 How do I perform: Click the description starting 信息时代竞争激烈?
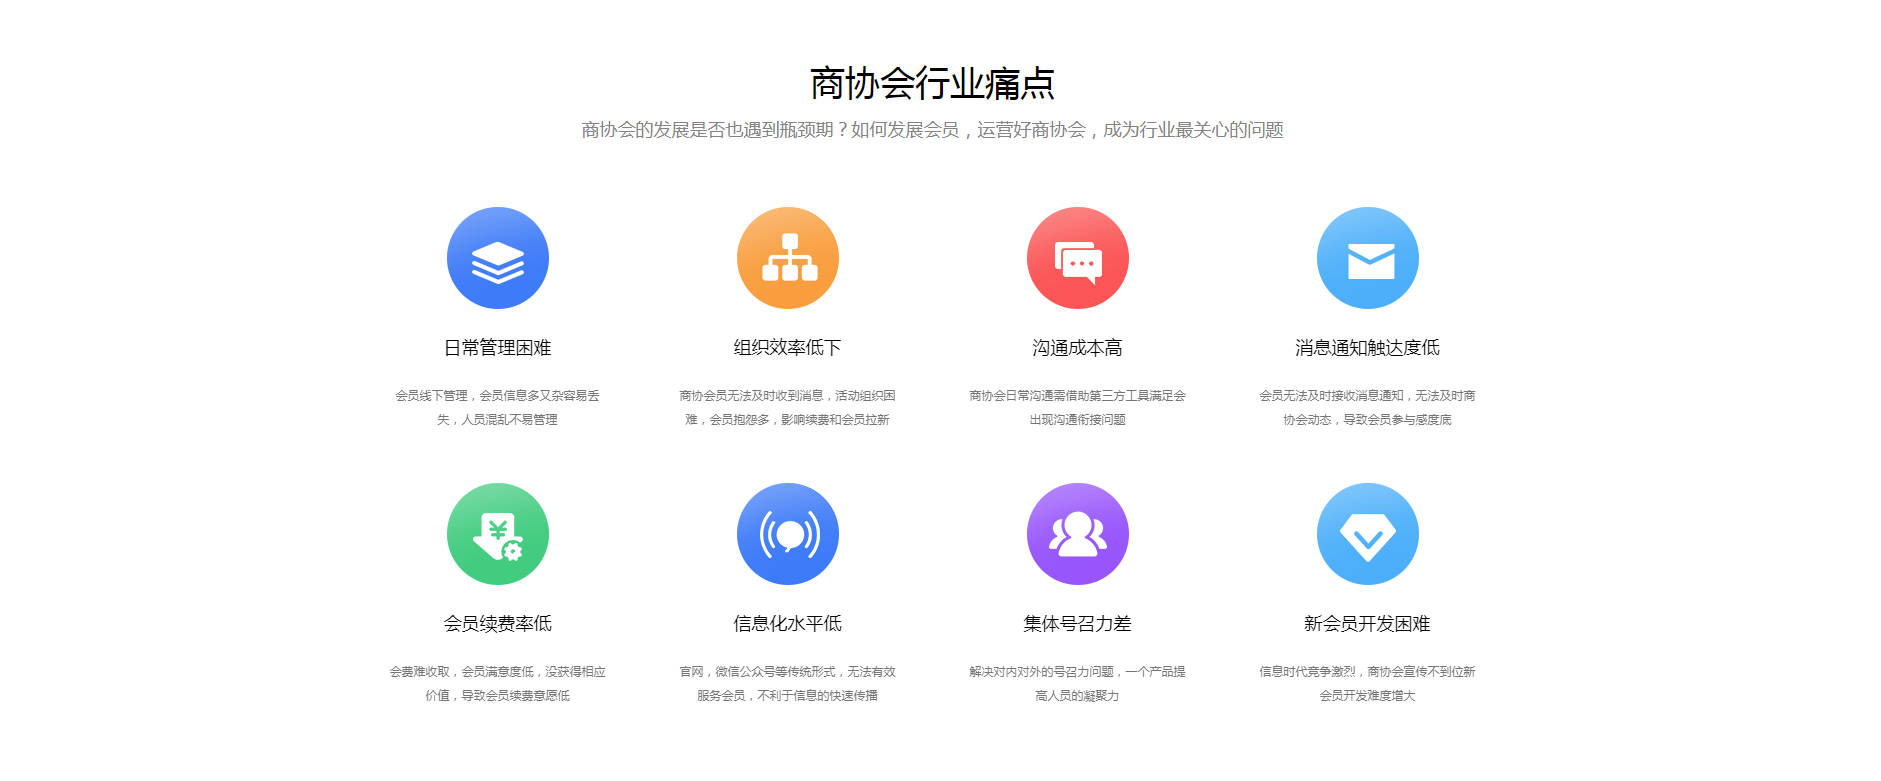pyautogui.click(x=1368, y=684)
